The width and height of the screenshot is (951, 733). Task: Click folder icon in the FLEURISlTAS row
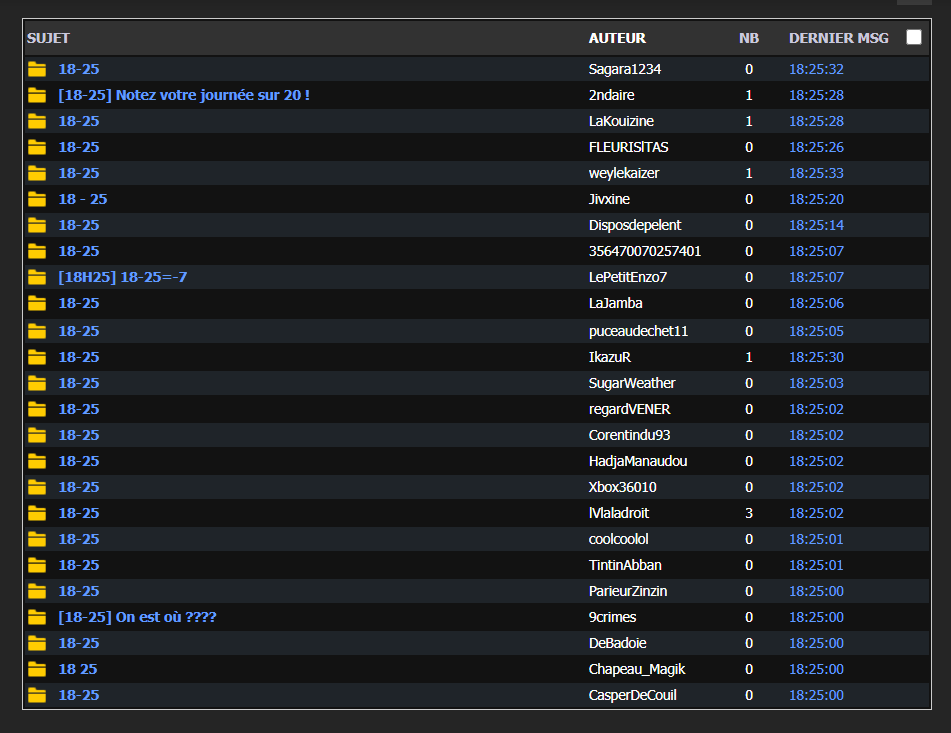pos(37,147)
